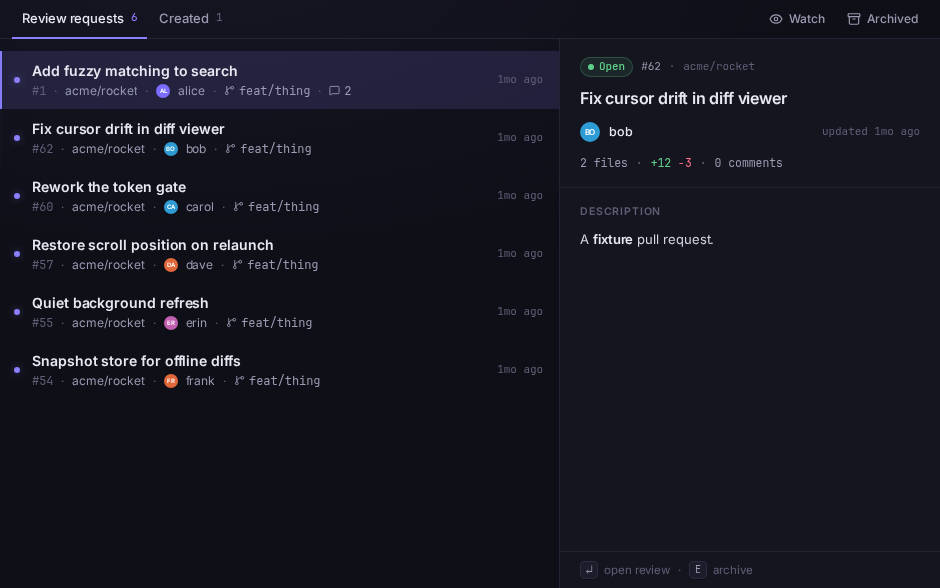Click the branch icon beside carol's feat/thing
Viewport: 940px width, 588px height.
(x=239, y=207)
